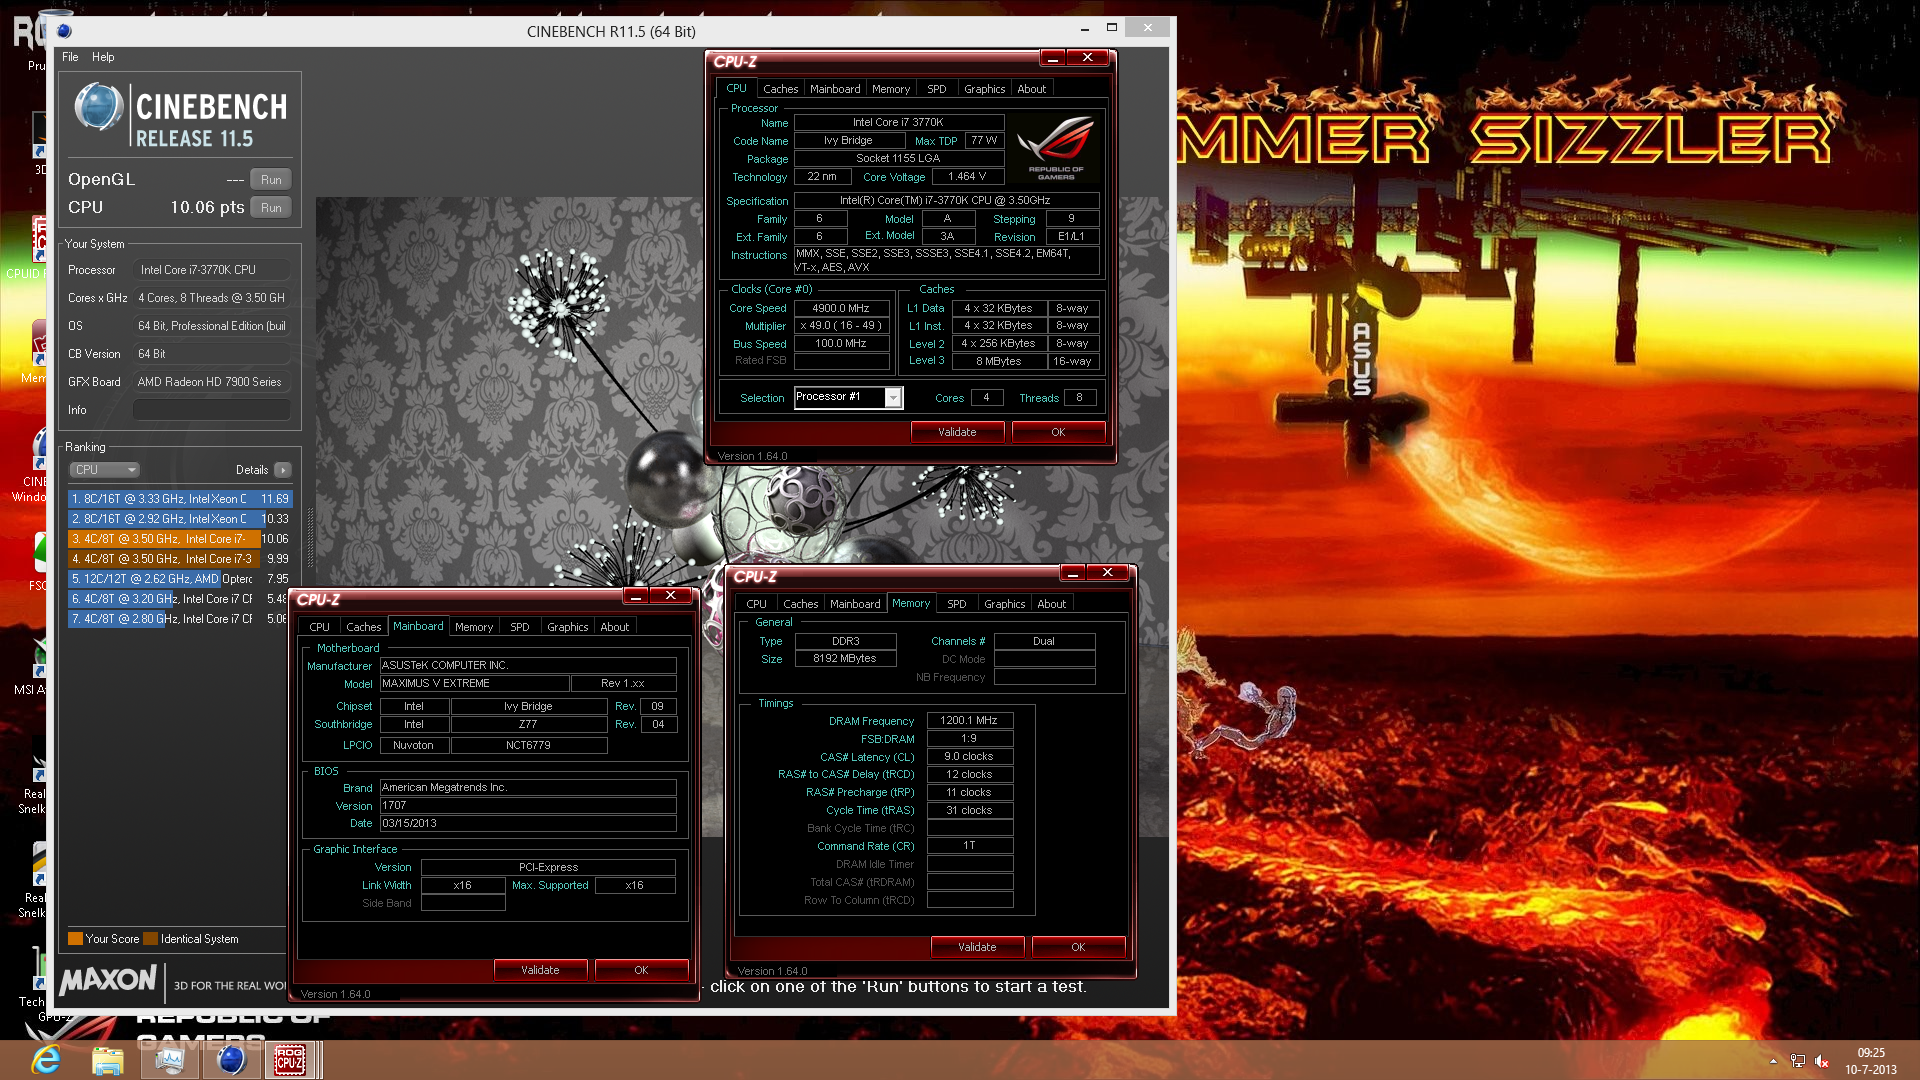Click OK in the CPU tab CPU-Z window
Viewport: 1920px width, 1080px height.
click(x=1058, y=432)
